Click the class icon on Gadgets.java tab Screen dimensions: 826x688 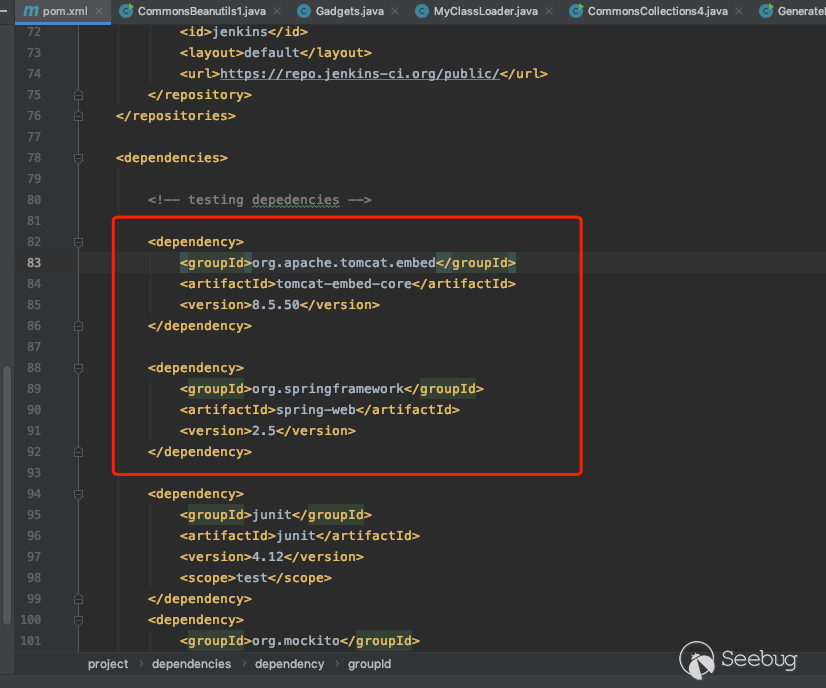[304, 11]
